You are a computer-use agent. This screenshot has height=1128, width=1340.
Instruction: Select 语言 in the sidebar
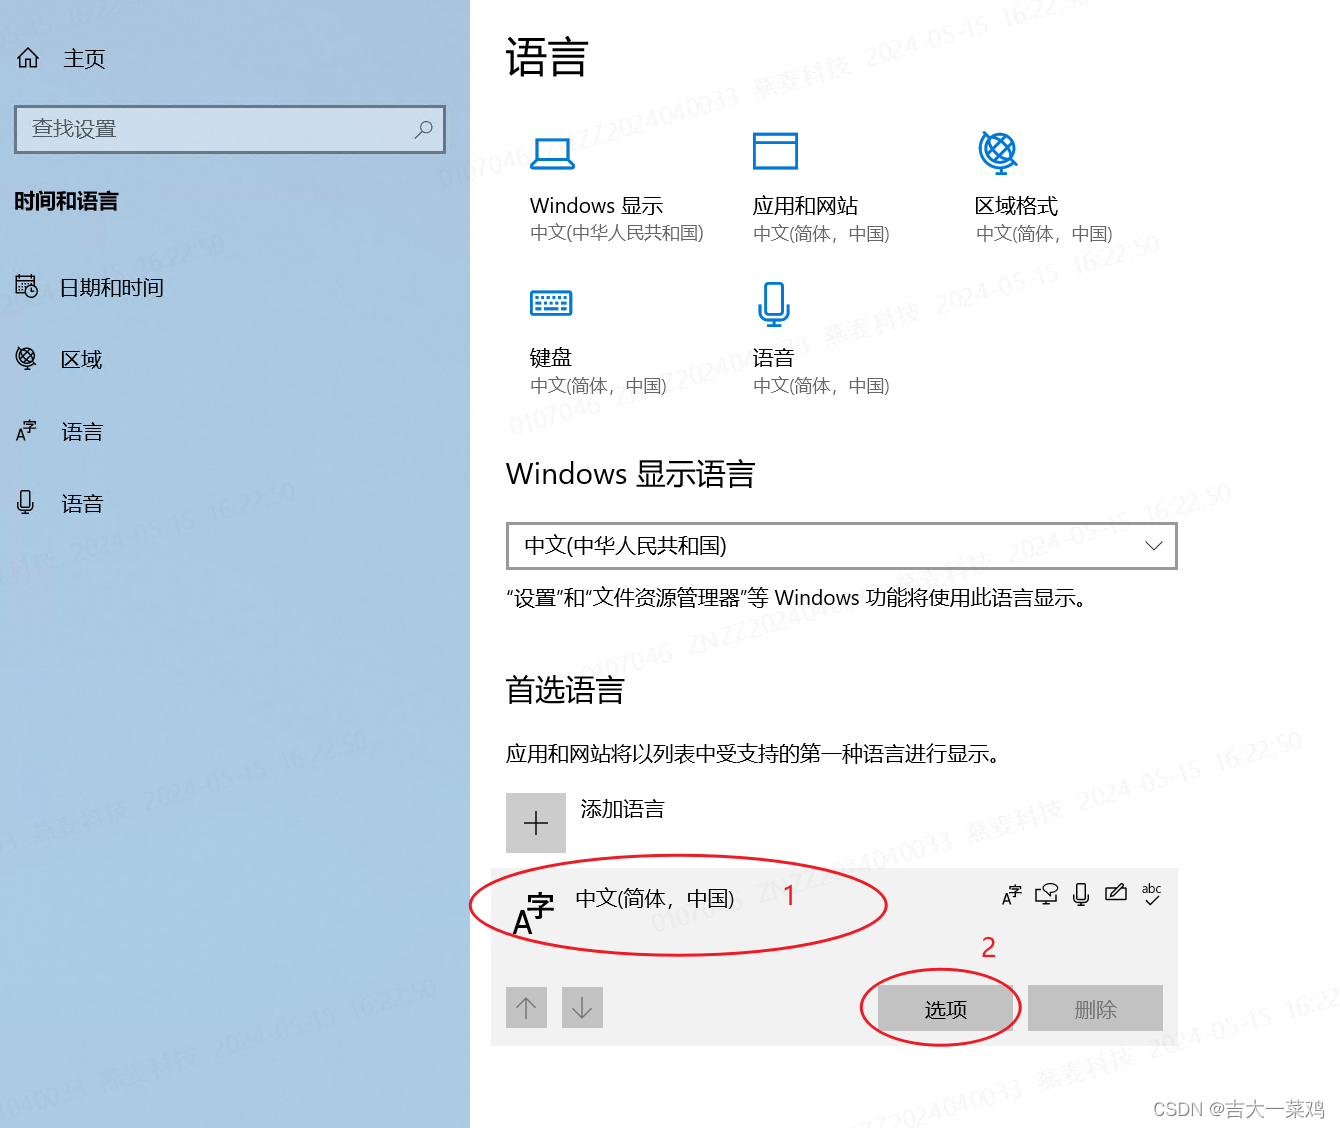coord(82,432)
